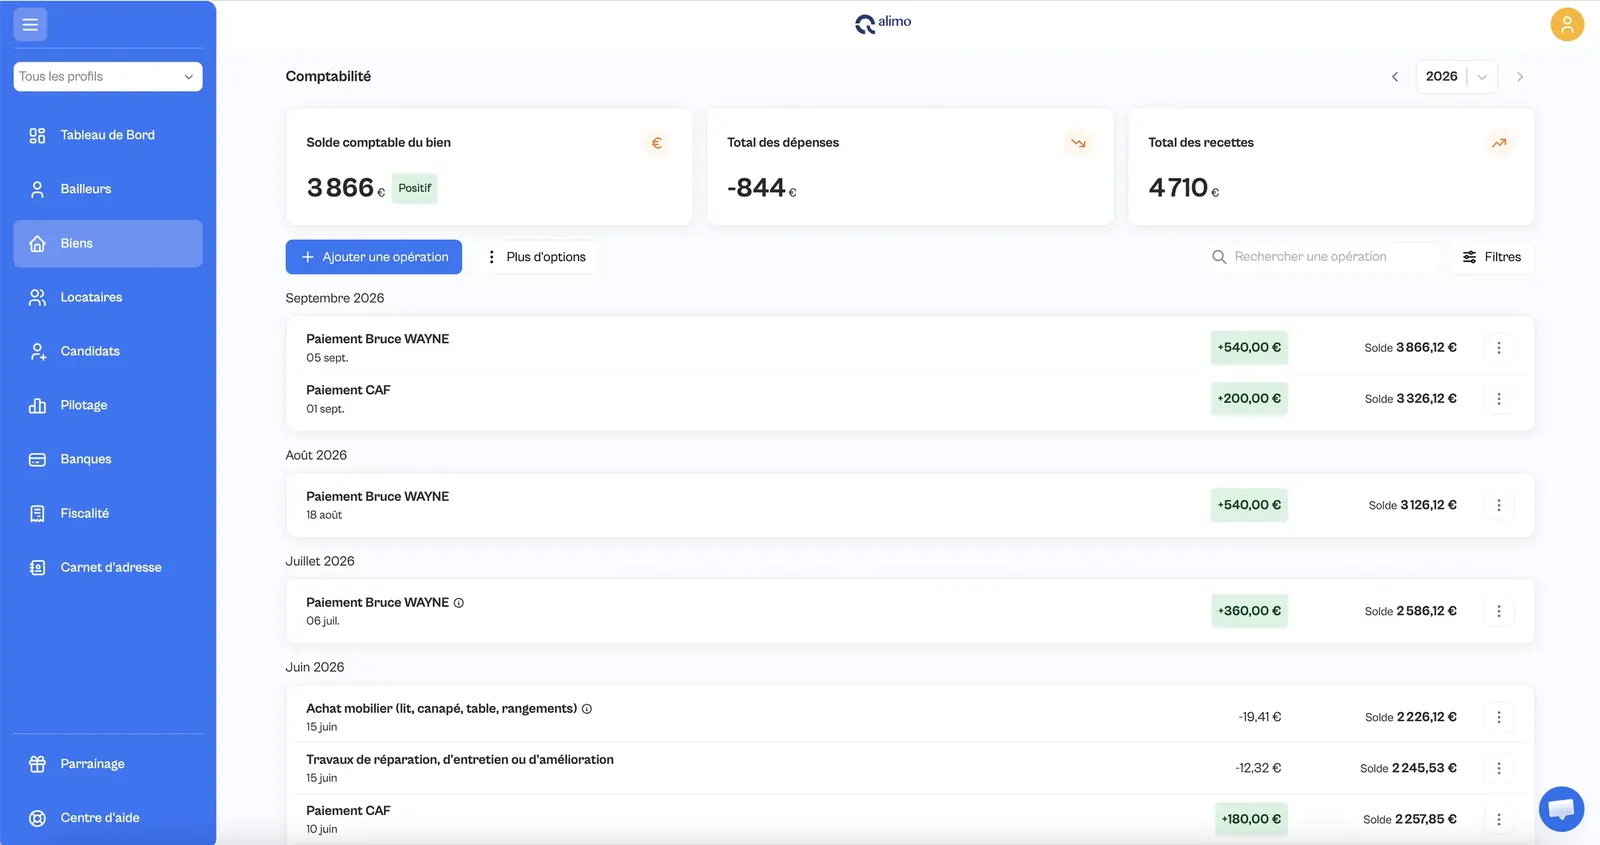Click the Achat mobilier operation title
This screenshot has width=1600, height=845.
click(442, 709)
